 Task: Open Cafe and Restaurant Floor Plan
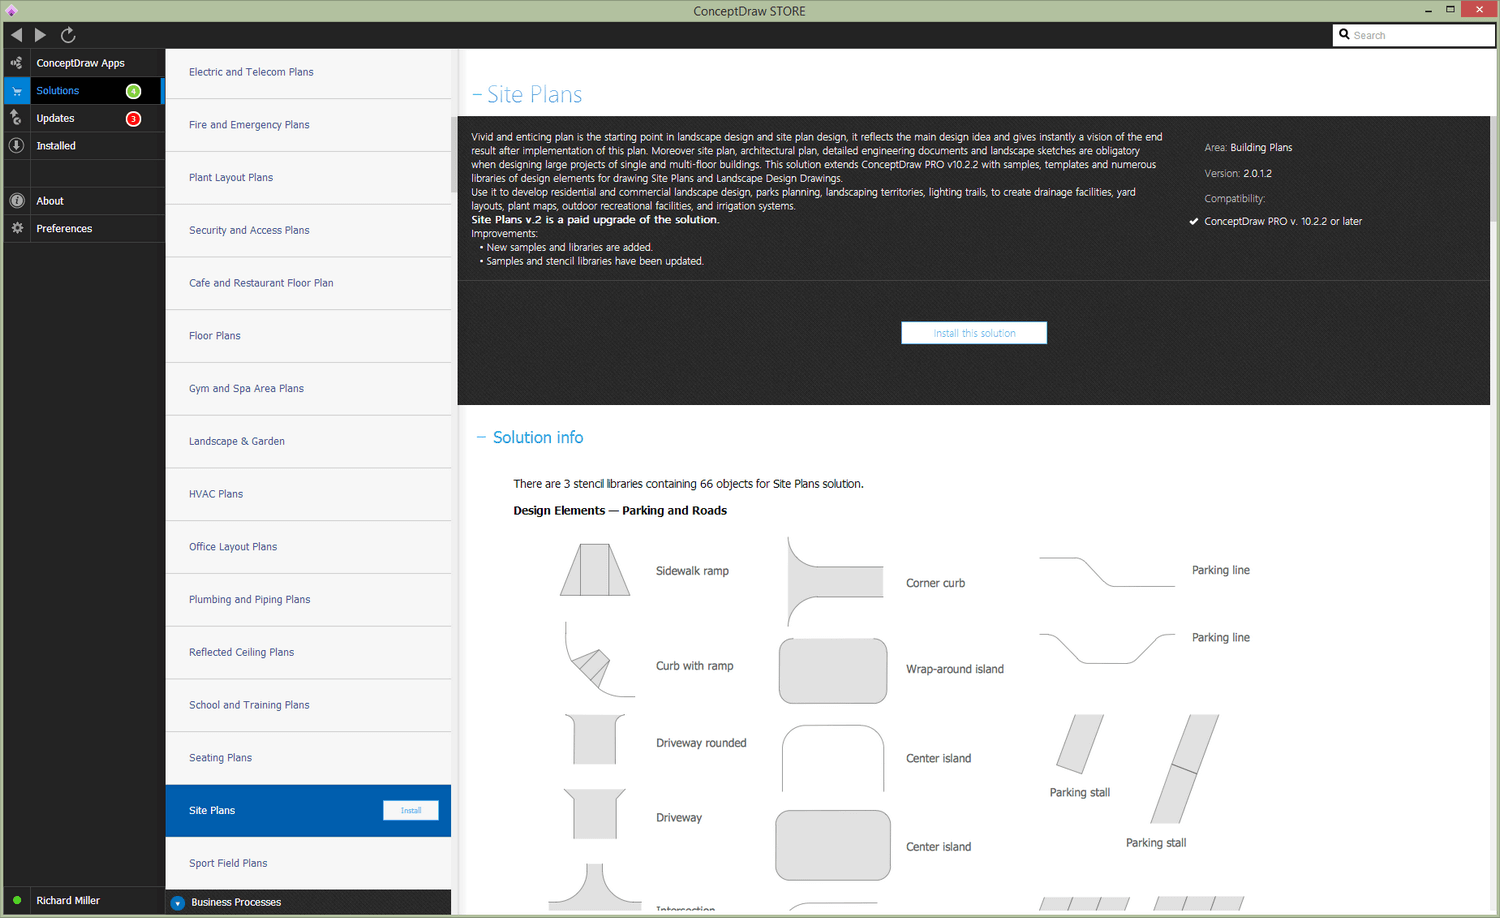[308, 283]
